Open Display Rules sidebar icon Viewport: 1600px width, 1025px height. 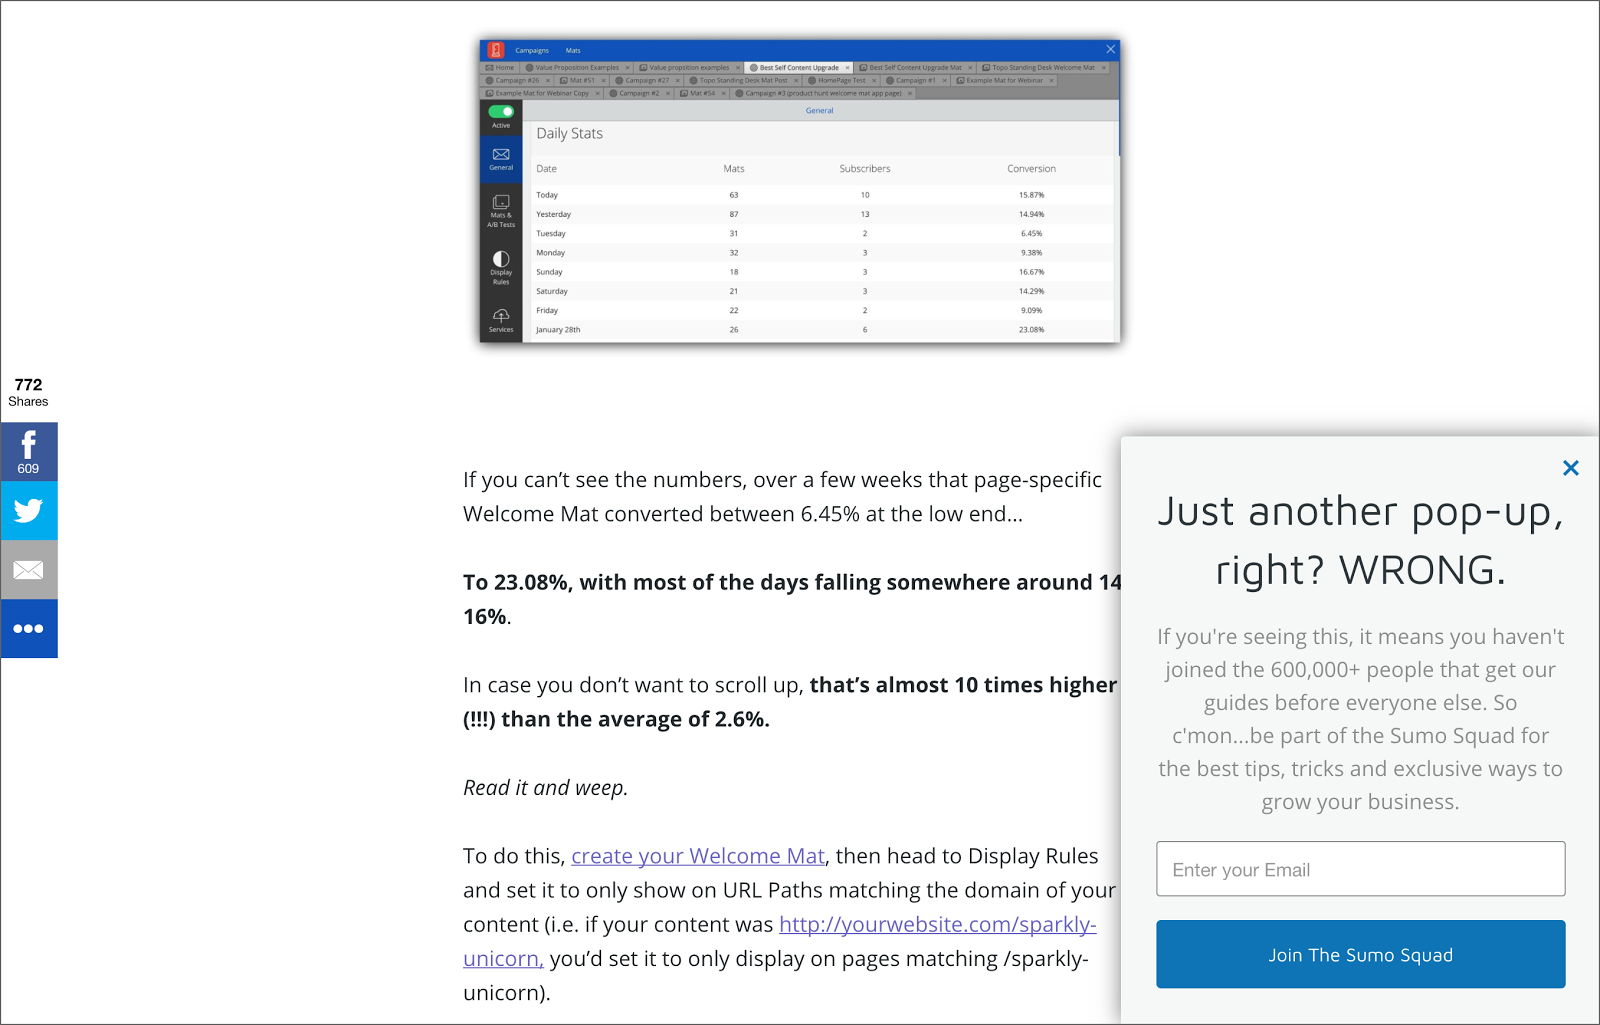tap(501, 268)
